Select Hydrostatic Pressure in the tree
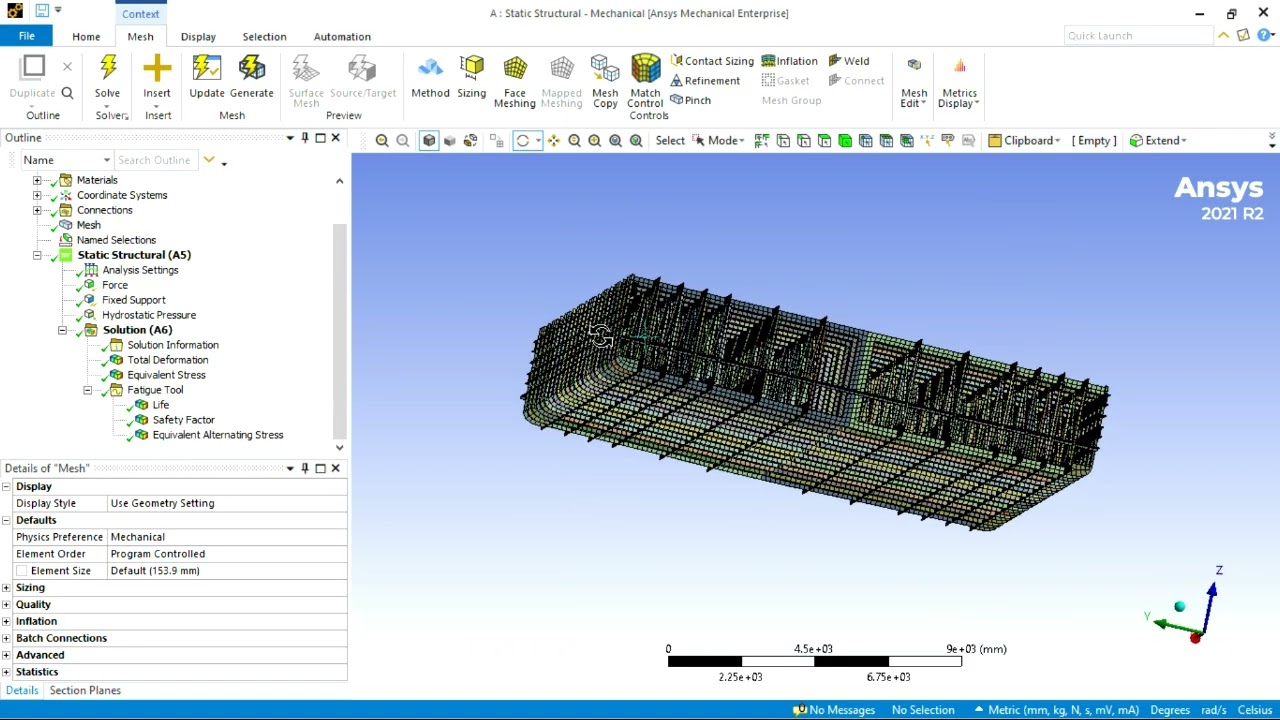 coord(149,315)
